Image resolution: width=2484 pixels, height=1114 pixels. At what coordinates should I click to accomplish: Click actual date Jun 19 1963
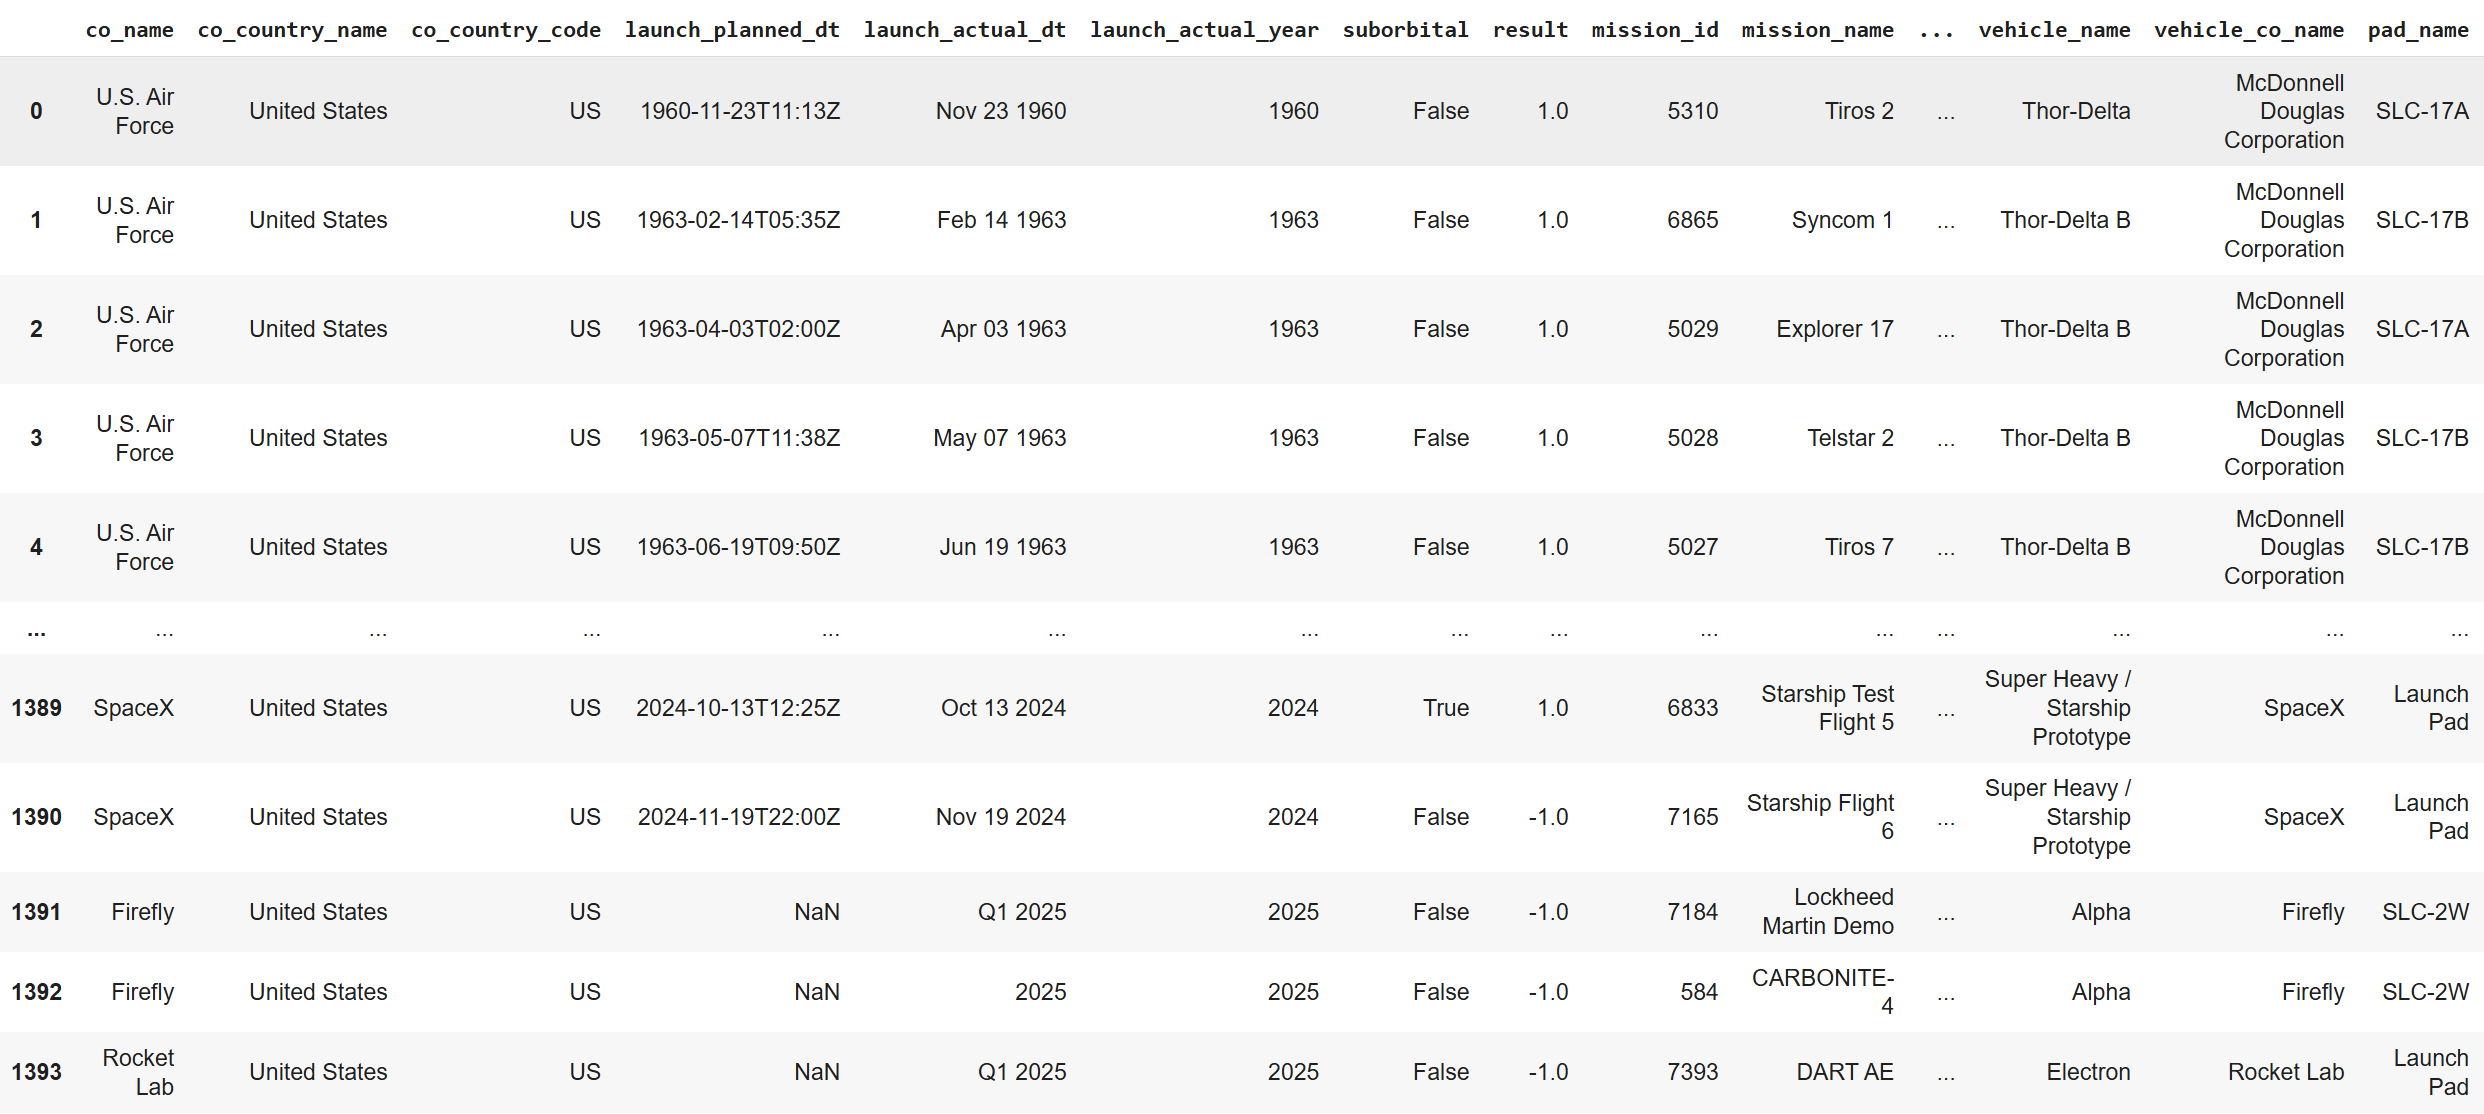pos(1002,547)
